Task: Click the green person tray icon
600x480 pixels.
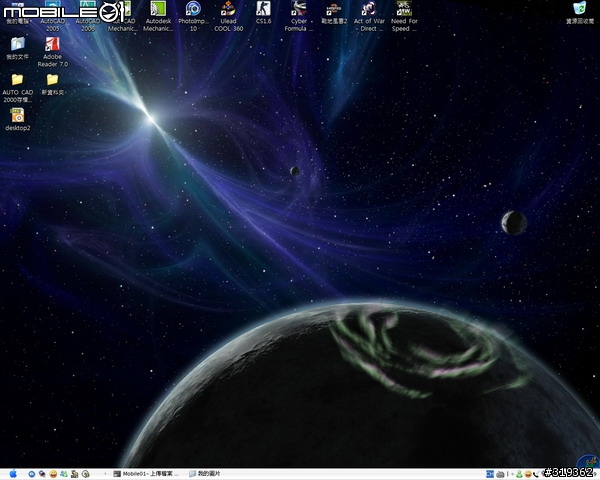Action: click(519, 474)
